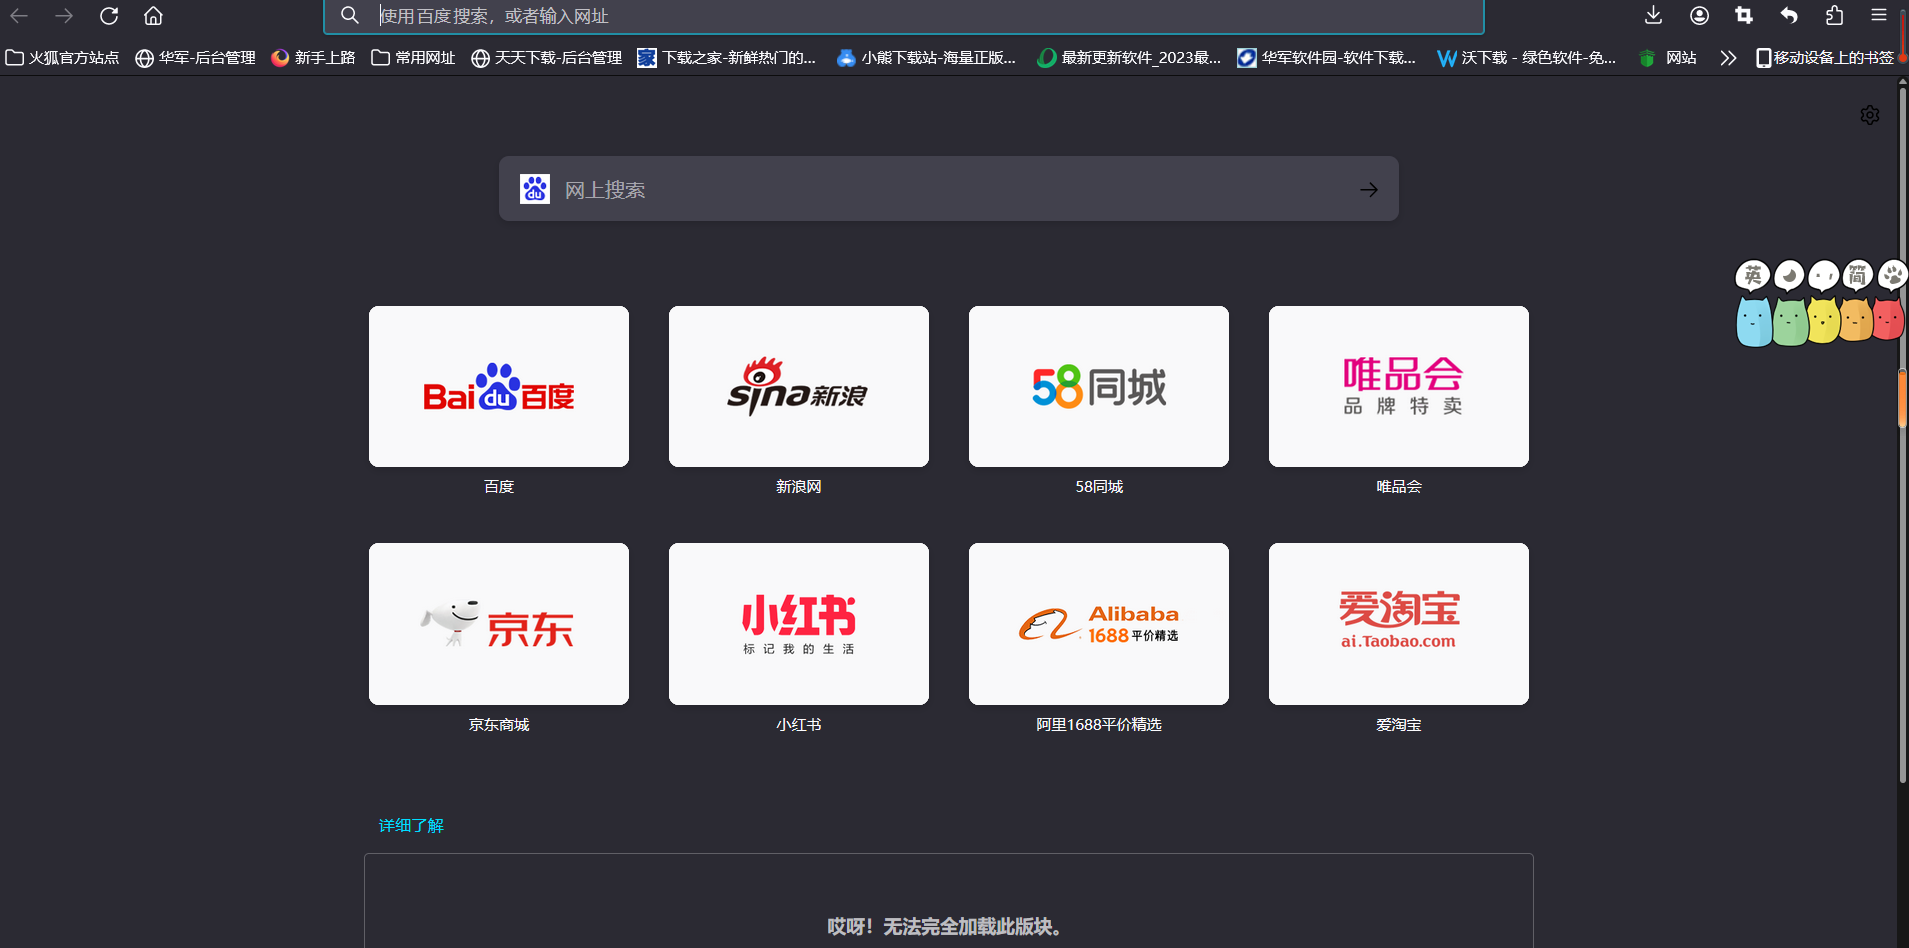Show more bookmarks chevron
The image size is (1909, 948).
tap(1728, 58)
